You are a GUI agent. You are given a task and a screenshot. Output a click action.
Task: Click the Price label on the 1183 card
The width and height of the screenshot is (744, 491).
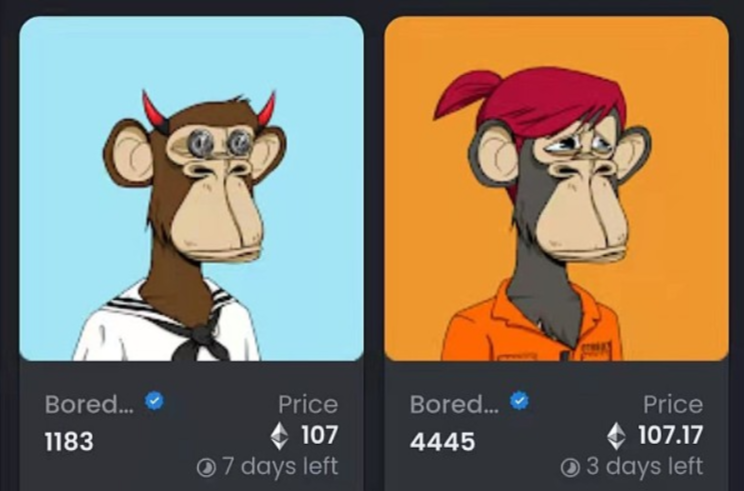point(308,405)
